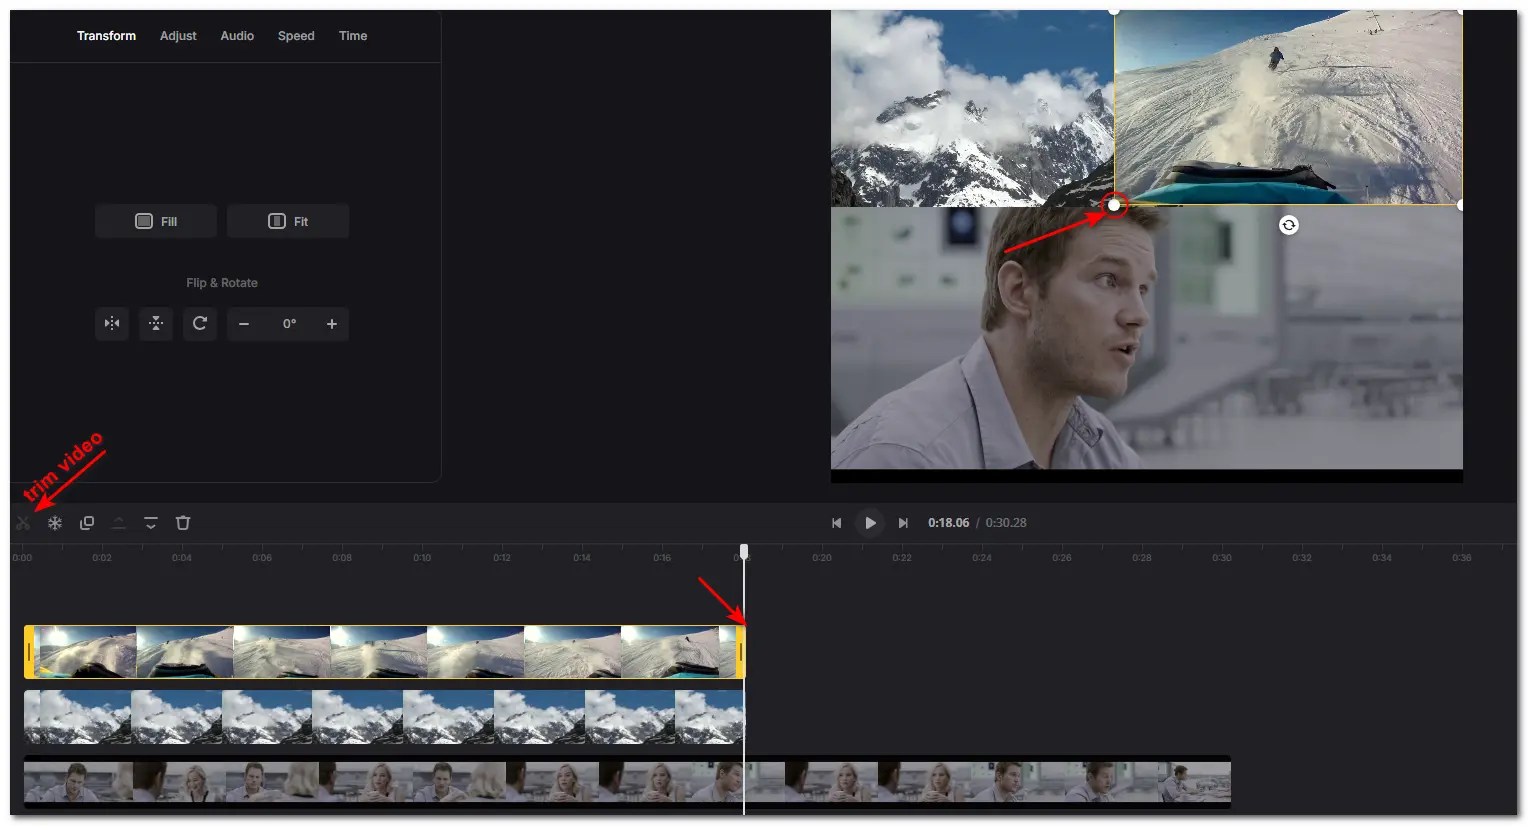
Task: Click the 0:30.28 total duration text
Action: click(x=1006, y=523)
